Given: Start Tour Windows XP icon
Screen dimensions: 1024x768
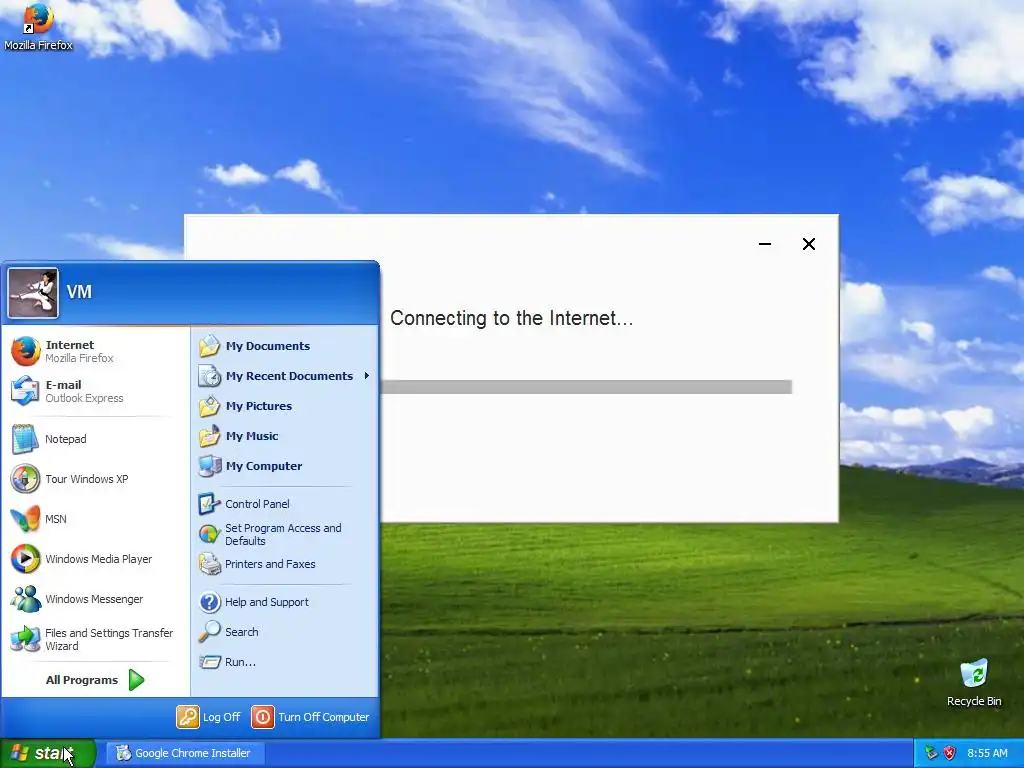Looking at the screenshot, I should coord(25,479).
